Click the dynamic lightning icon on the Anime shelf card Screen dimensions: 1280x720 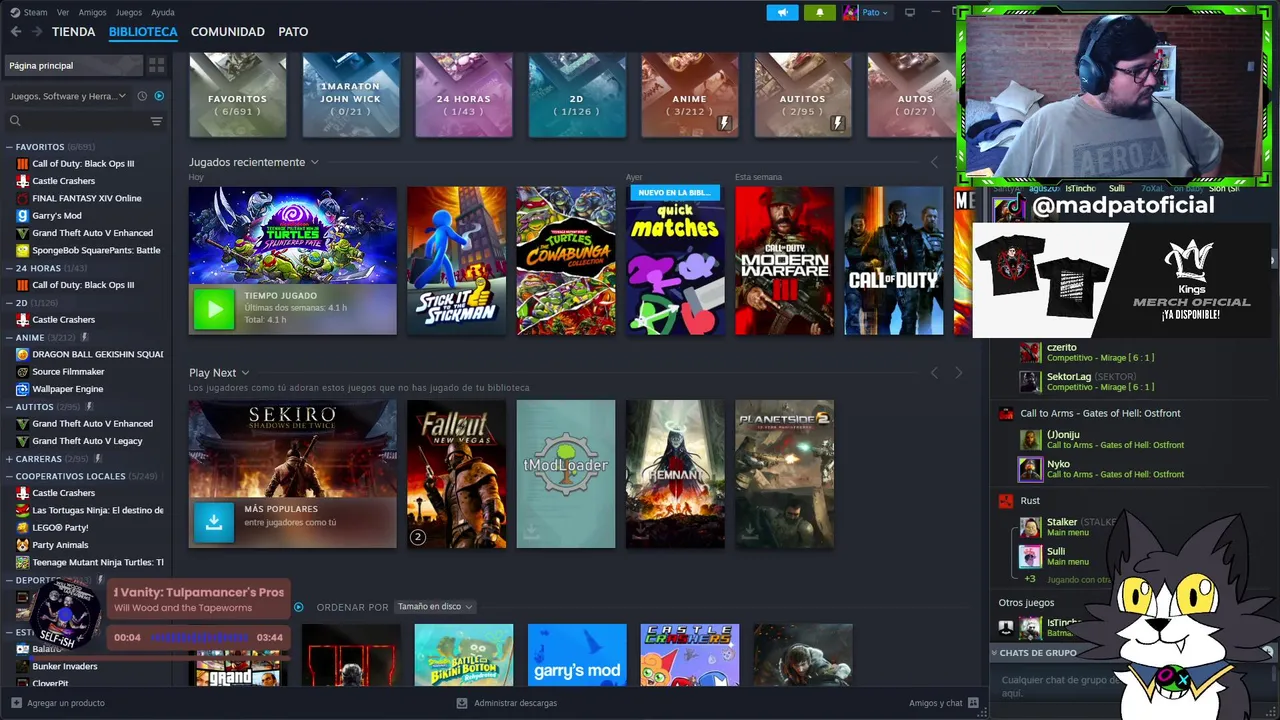[725, 124]
